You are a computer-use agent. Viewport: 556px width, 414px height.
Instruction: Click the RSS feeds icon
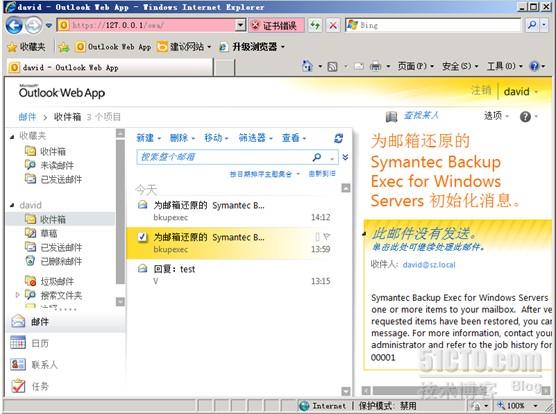pyautogui.click(x=332, y=66)
